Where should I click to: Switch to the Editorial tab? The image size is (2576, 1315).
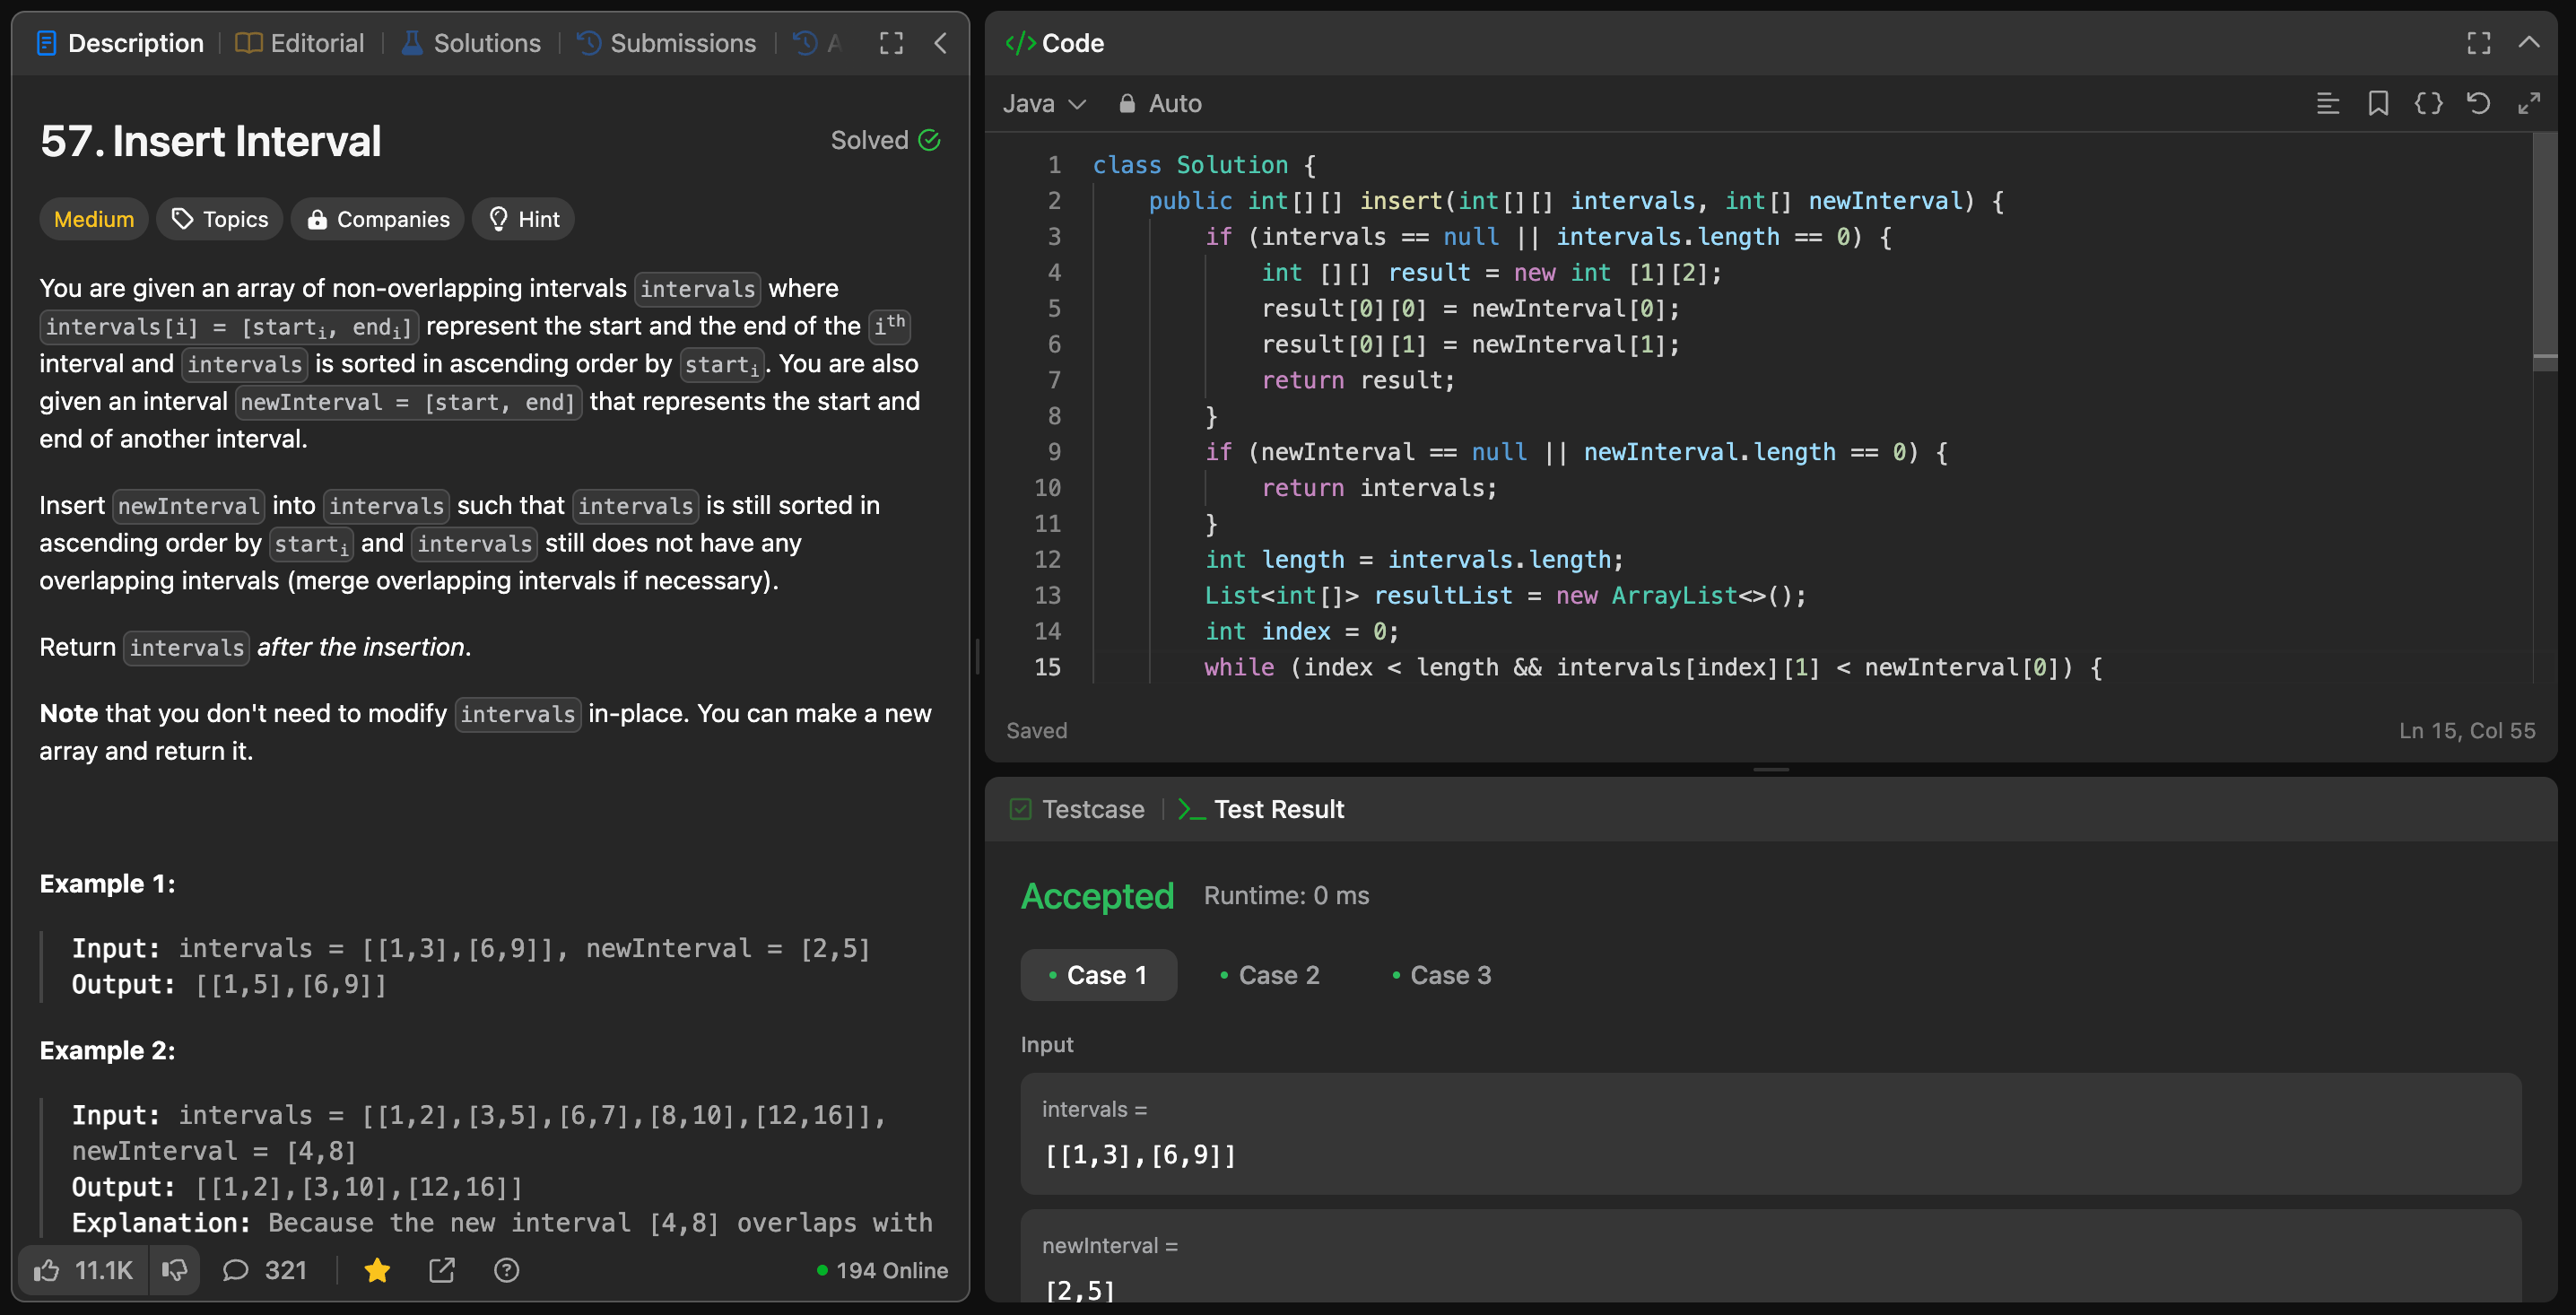point(300,43)
